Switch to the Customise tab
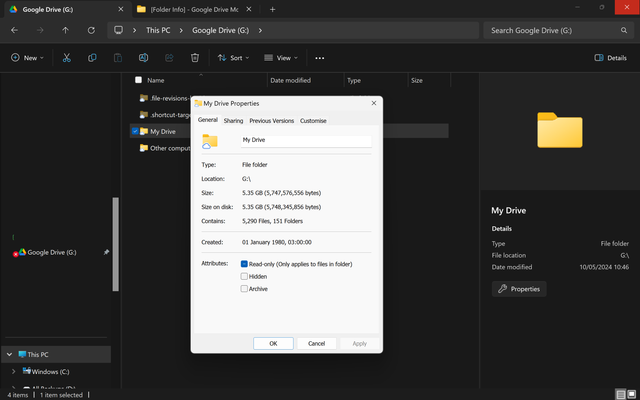 [313, 121]
